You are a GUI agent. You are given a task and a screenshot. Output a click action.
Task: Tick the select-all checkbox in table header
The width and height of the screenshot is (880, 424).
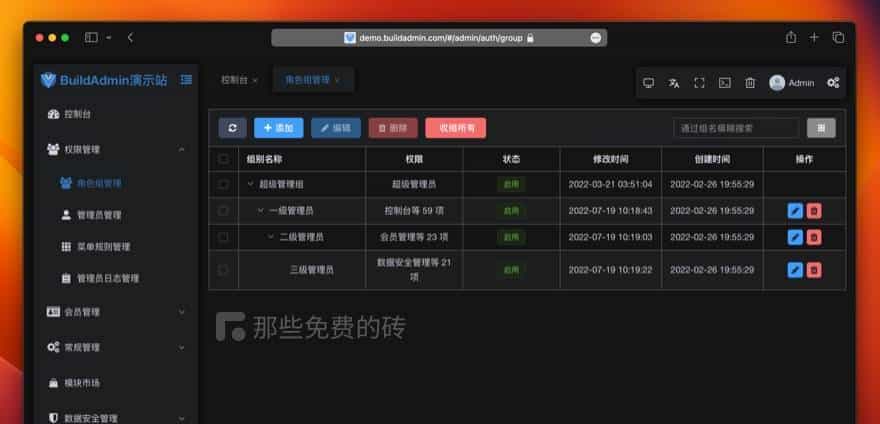pyautogui.click(x=223, y=159)
